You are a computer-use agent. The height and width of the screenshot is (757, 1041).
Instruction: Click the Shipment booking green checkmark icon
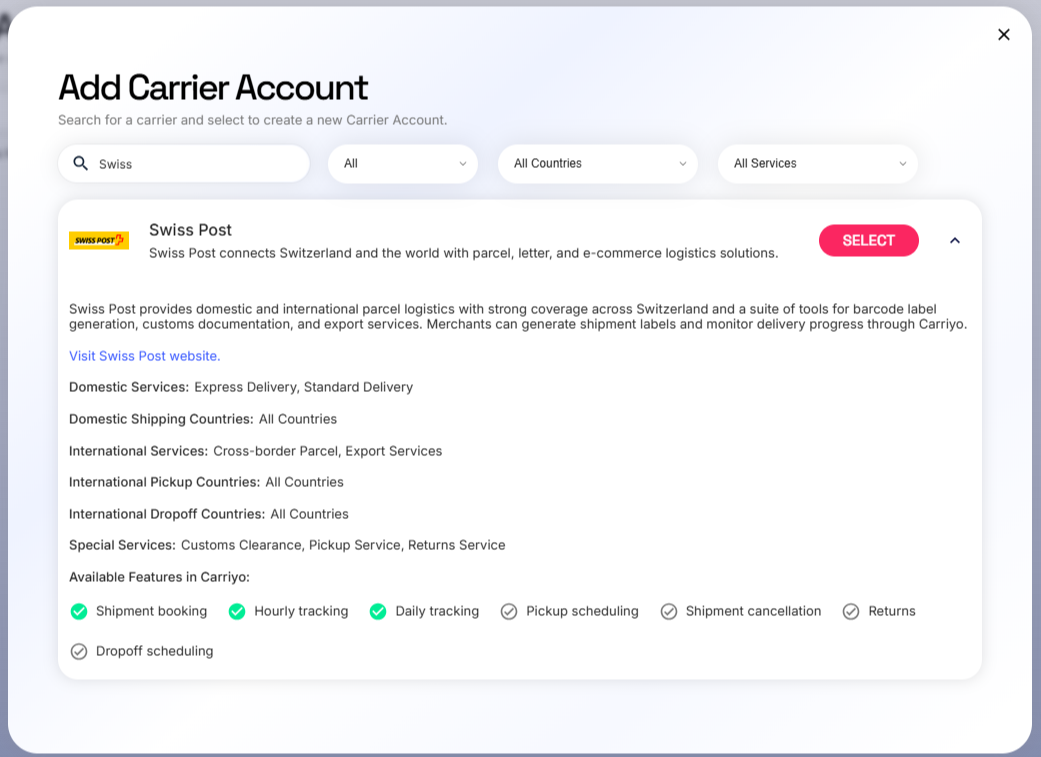pos(79,611)
